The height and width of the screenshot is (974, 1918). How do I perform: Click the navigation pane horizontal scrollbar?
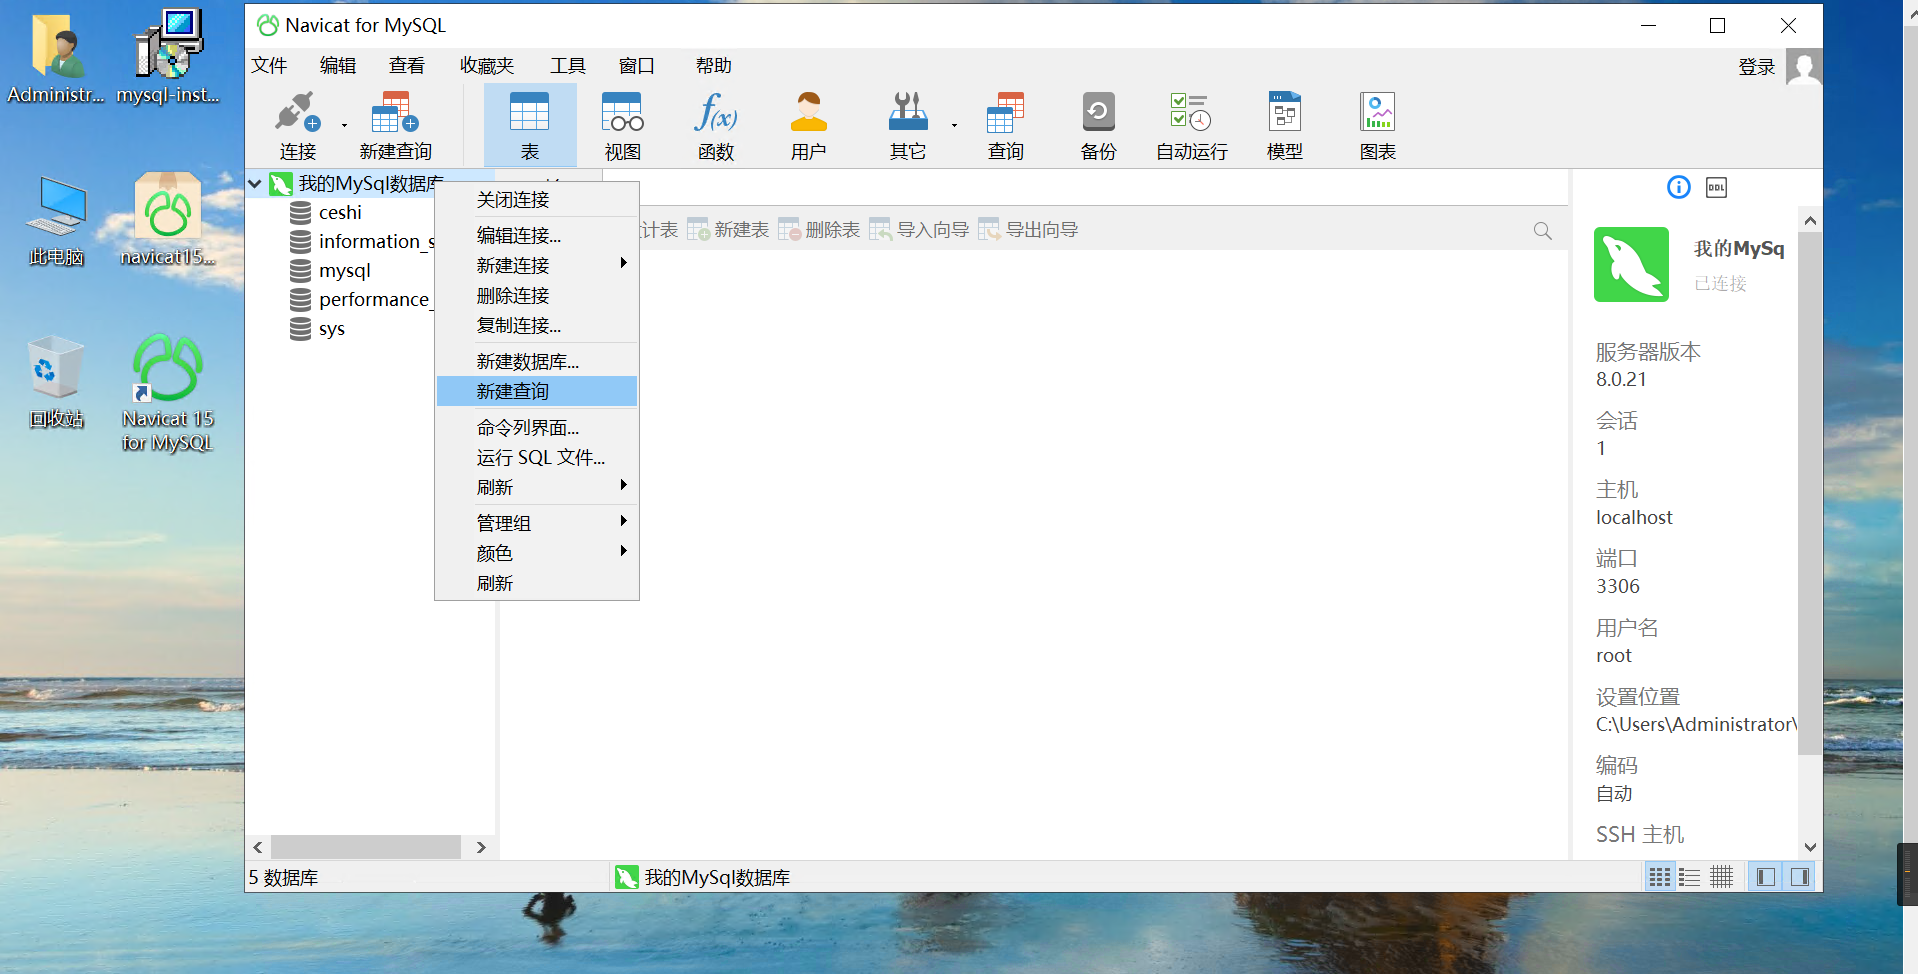[366, 847]
